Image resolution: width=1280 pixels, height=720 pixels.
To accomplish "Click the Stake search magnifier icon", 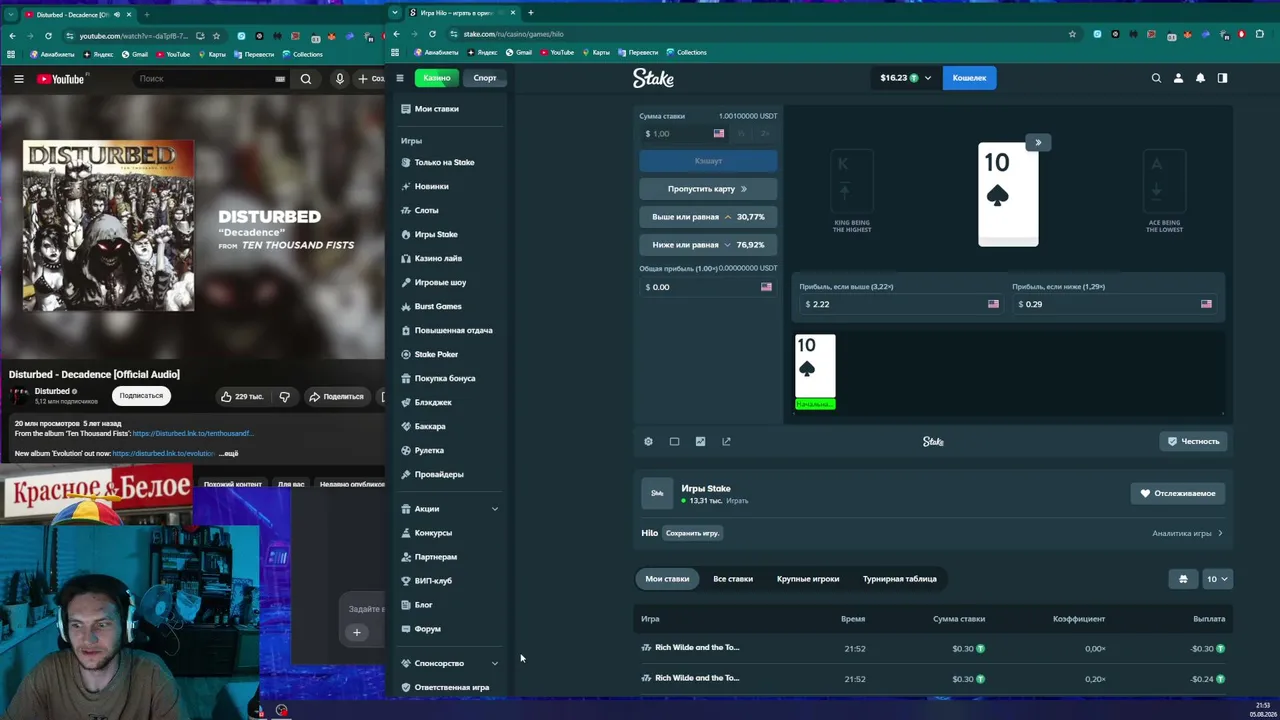I will tap(1156, 78).
